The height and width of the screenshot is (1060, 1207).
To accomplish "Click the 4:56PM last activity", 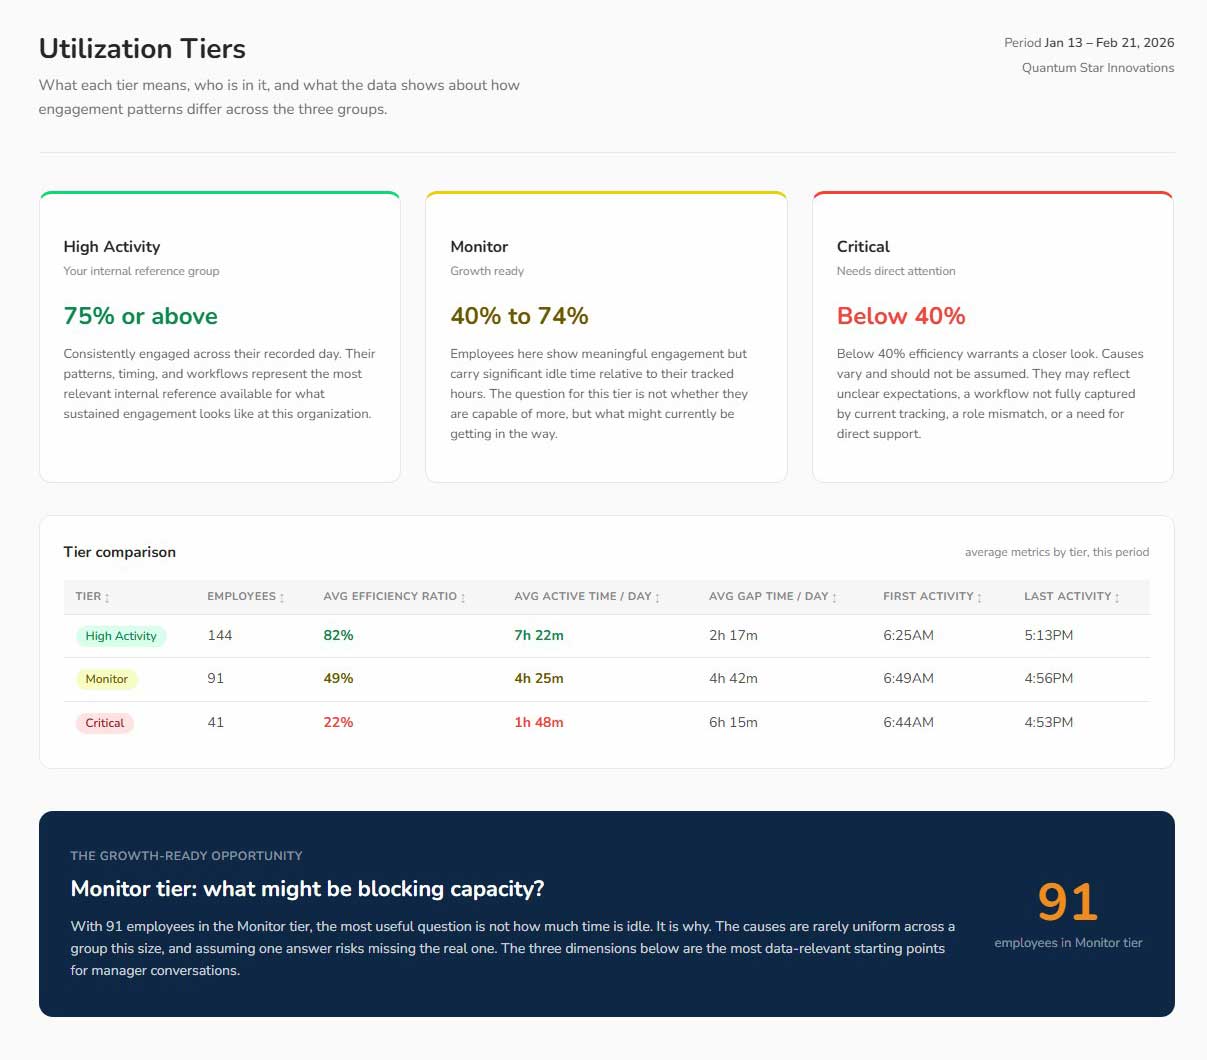I will pyautogui.click(x=1049, y=678).
